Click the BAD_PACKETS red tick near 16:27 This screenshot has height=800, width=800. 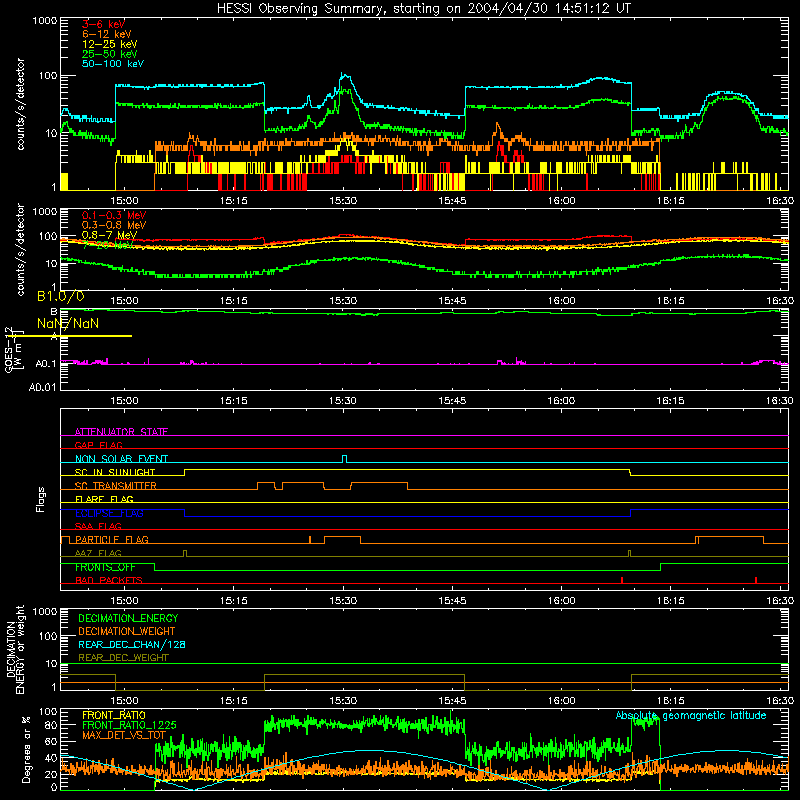pyautogui.click(x=756, y=580)
